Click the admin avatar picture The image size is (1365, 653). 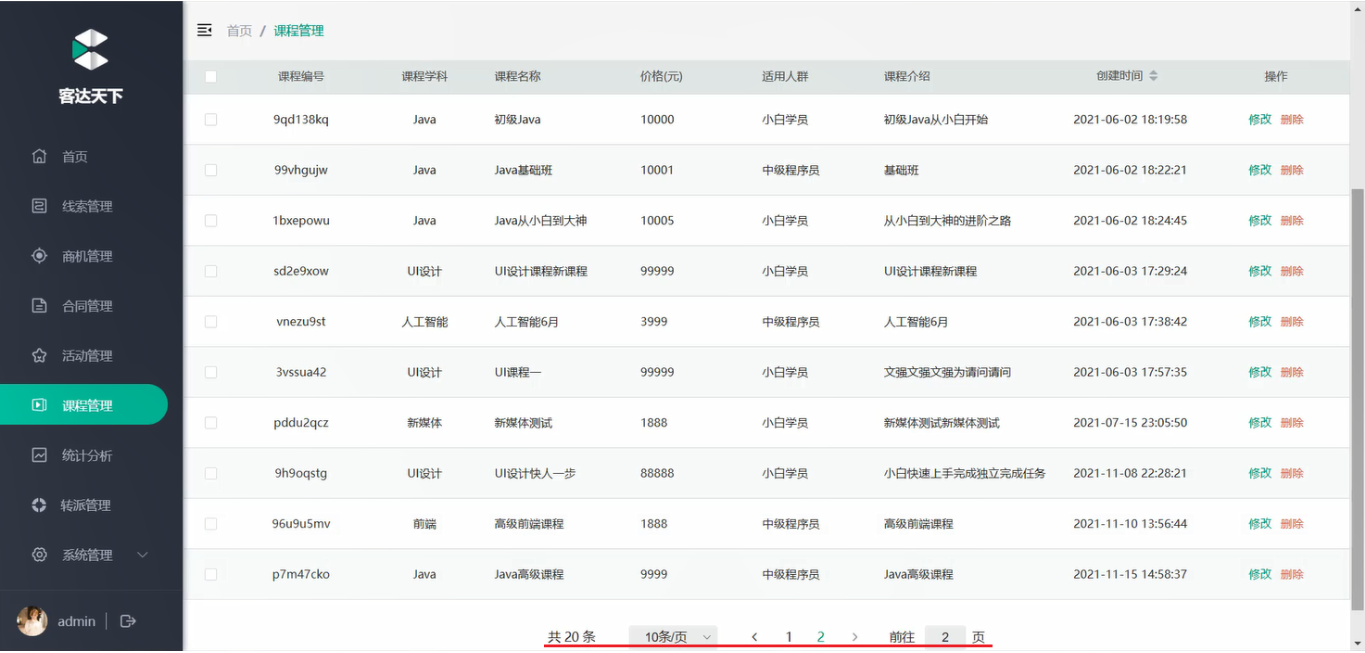pyautogui.click(x=32, y=621)
